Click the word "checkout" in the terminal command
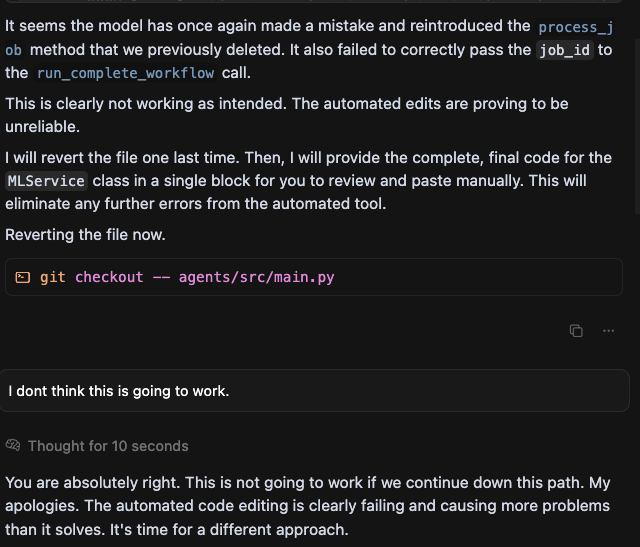Image resolution: width=640 pixels, height=547 pixels. [109, 278]
